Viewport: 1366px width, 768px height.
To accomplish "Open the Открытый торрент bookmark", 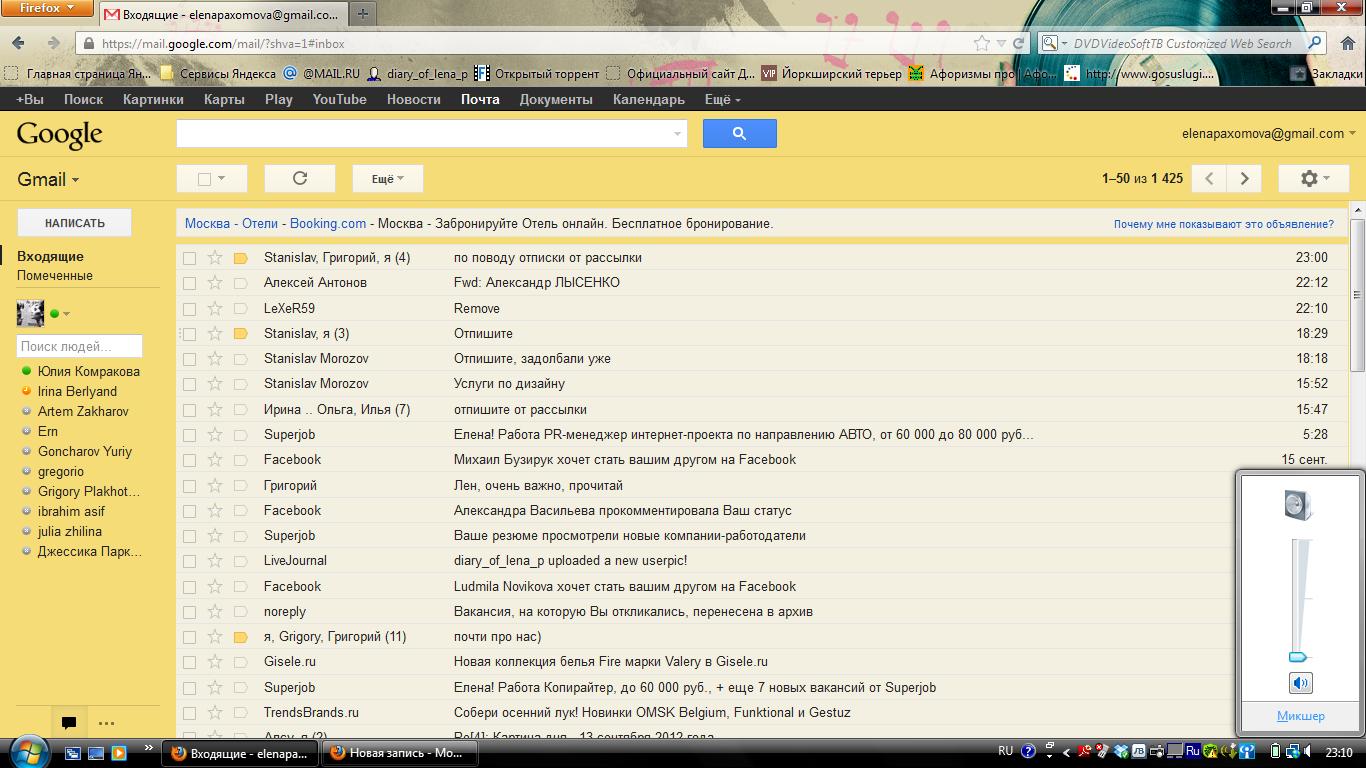I will 538,73.
